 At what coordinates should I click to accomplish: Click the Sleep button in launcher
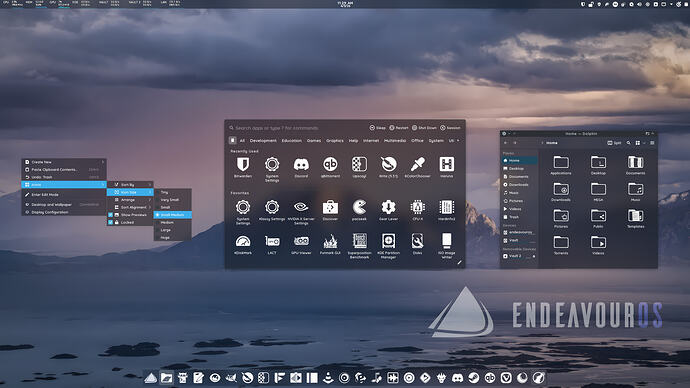tap(378, 128)
